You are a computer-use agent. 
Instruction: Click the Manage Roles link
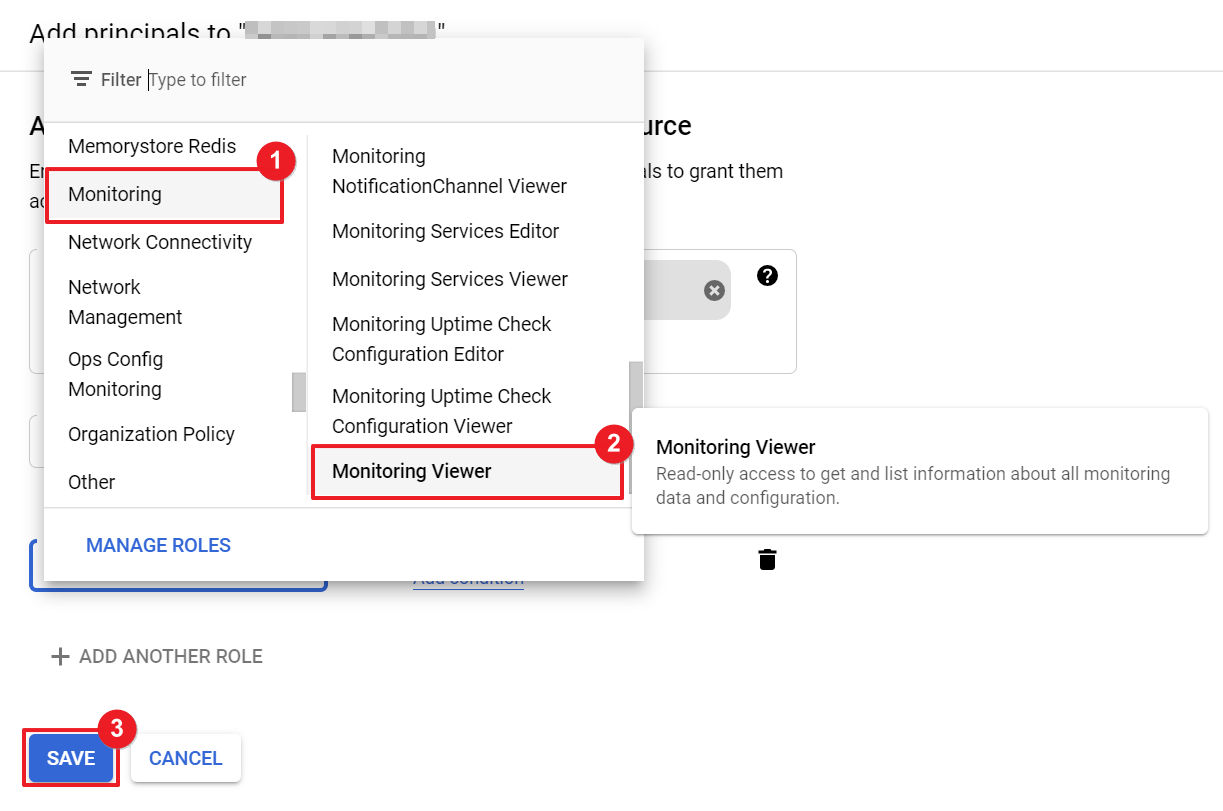tap(158, 545)
